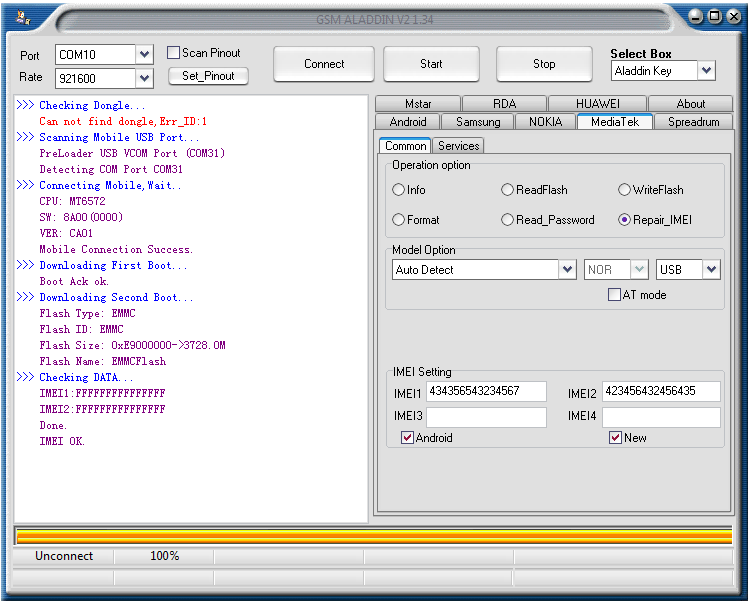
Task: Switch to the Mstar tab
Action: 418,104
